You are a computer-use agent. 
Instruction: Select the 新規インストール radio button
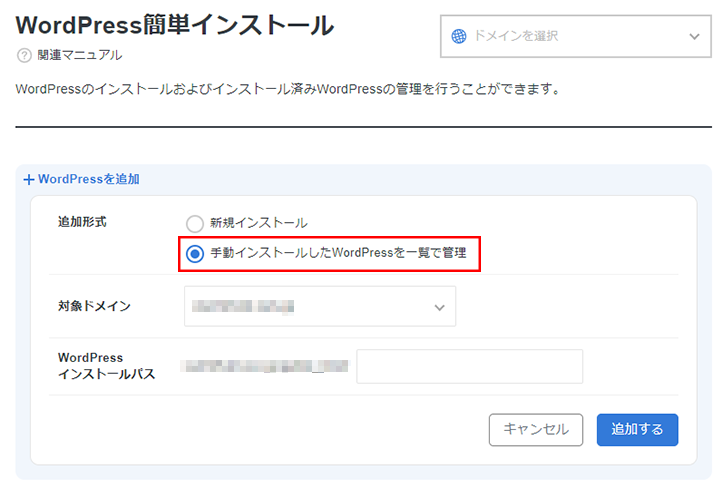point(195,224)
